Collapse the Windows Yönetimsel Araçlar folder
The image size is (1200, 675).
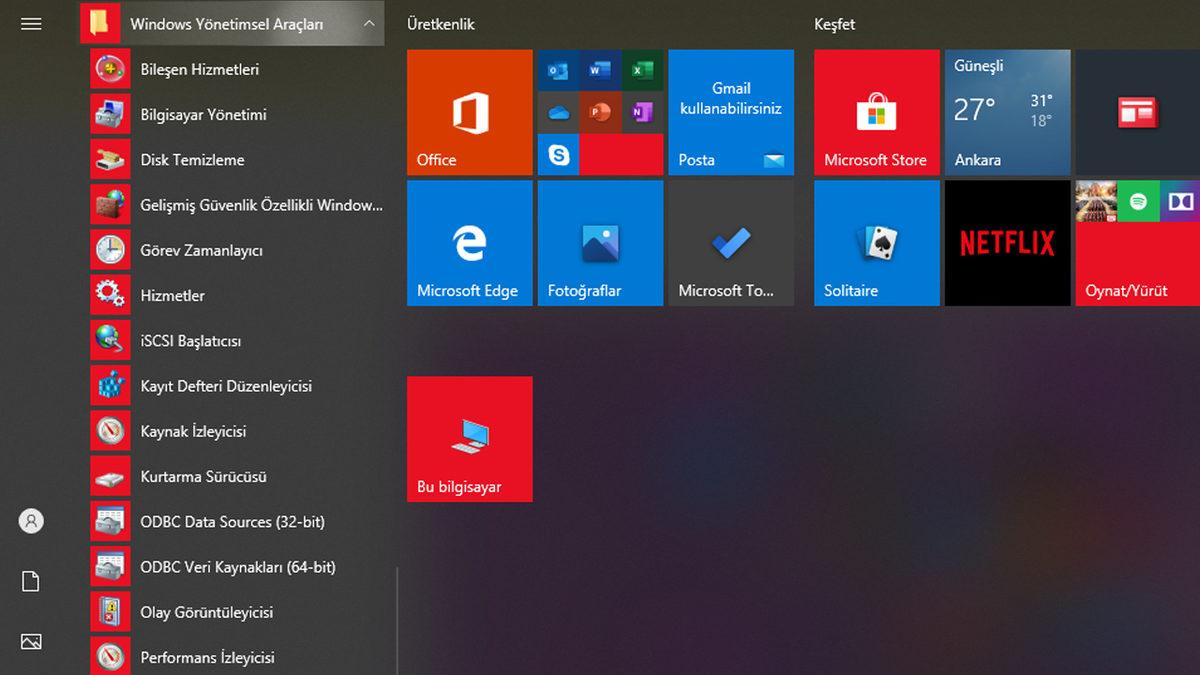[x=369, y=22]
